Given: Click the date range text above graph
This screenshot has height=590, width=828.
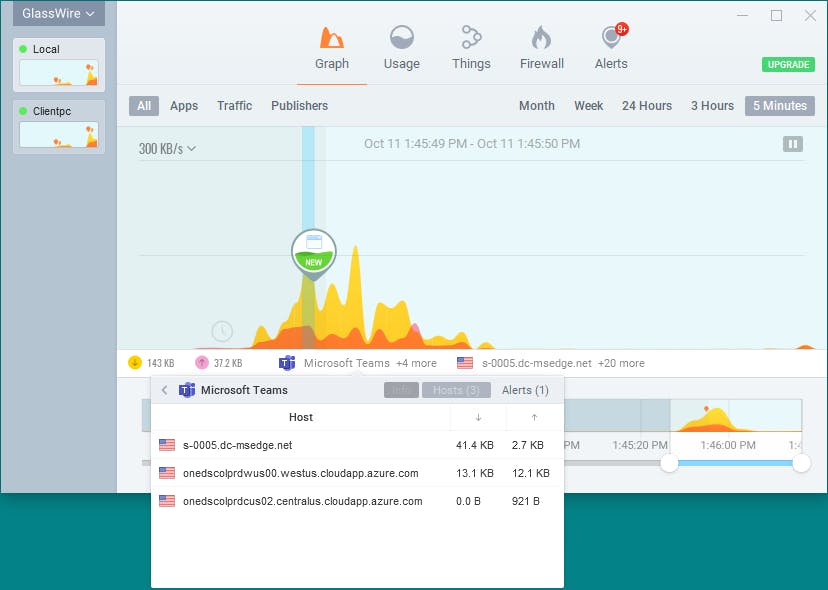Looking at the screenshot, I should point(472,144).
